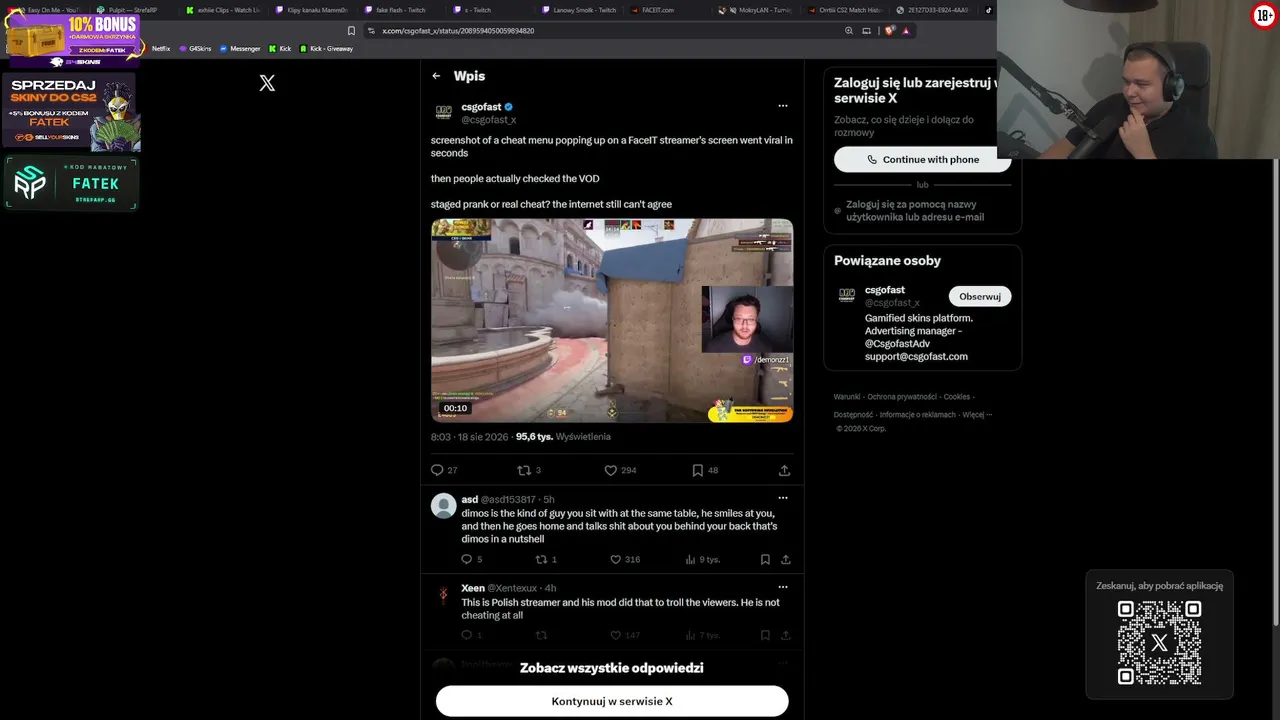Switch to the fake flash - Twitch tab
The image size is (1280, 720).
[x=399, y=10]
